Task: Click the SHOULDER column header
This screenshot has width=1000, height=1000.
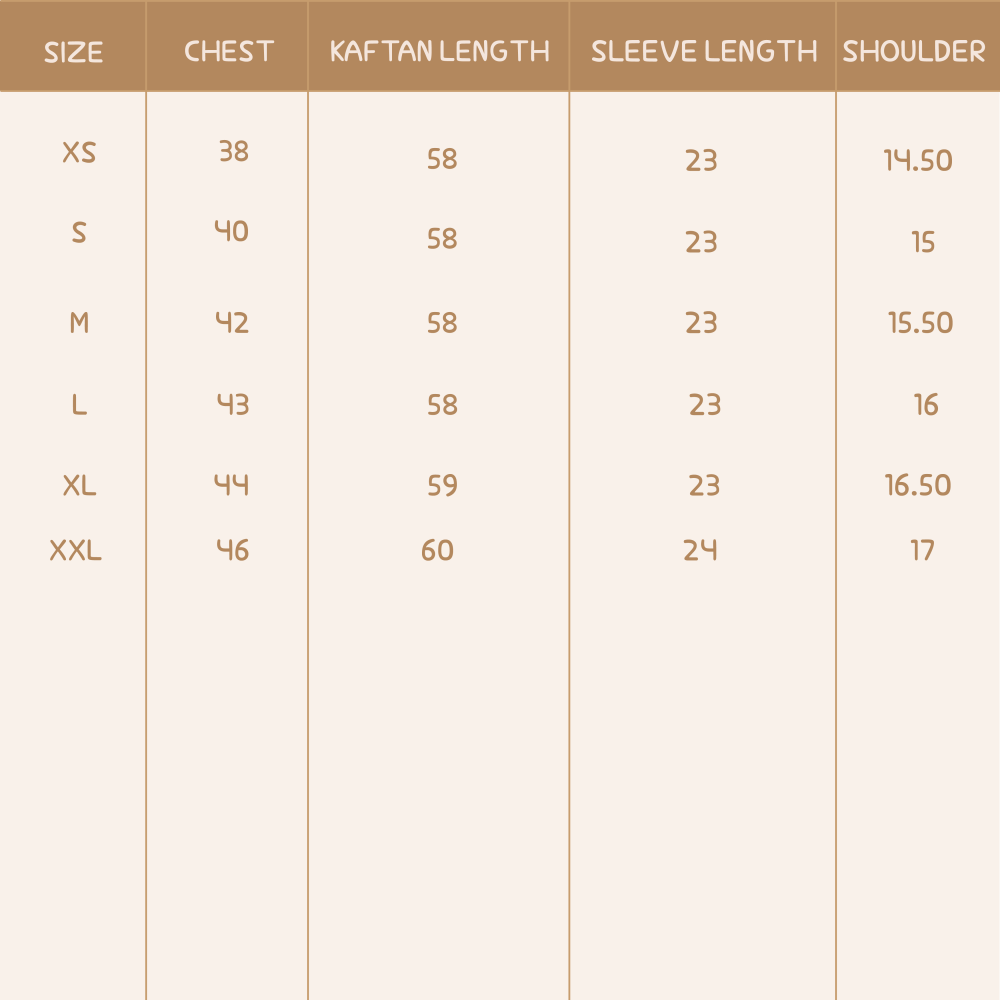Action: click(914, 52)
